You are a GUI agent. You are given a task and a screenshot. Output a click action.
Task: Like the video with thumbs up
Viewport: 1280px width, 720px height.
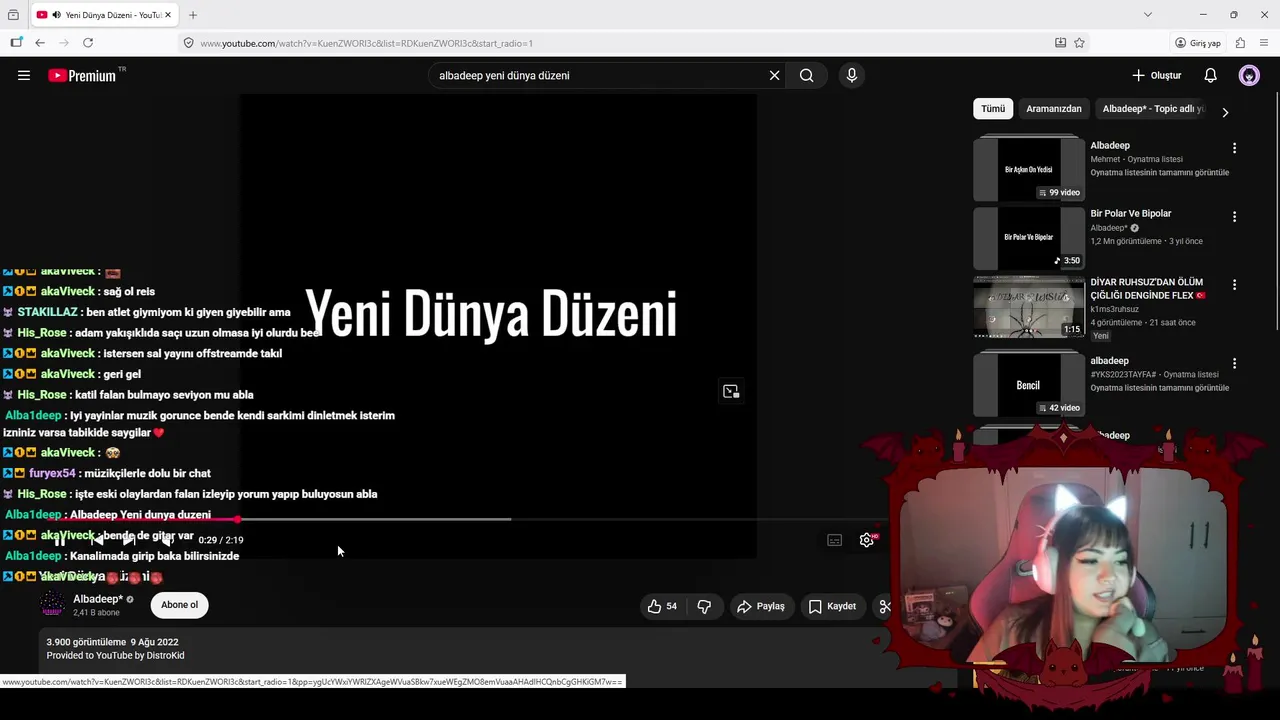(x=662, y=606)
